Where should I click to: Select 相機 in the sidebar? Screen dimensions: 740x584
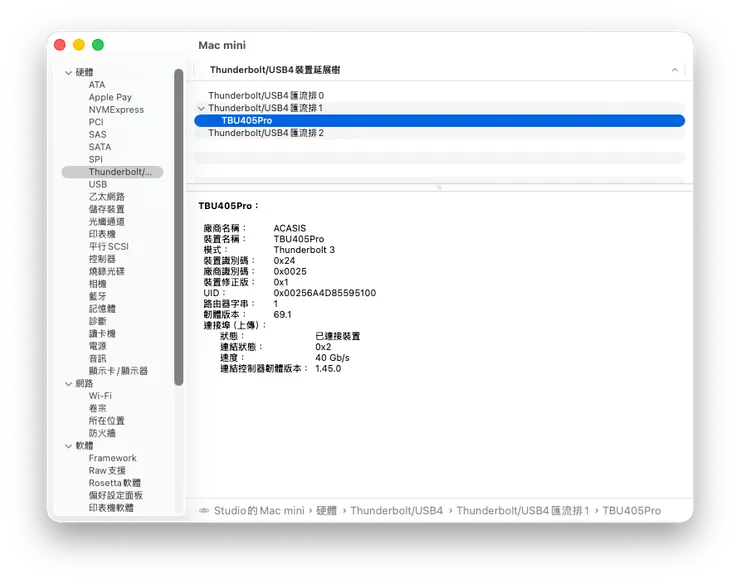(97, 284)
